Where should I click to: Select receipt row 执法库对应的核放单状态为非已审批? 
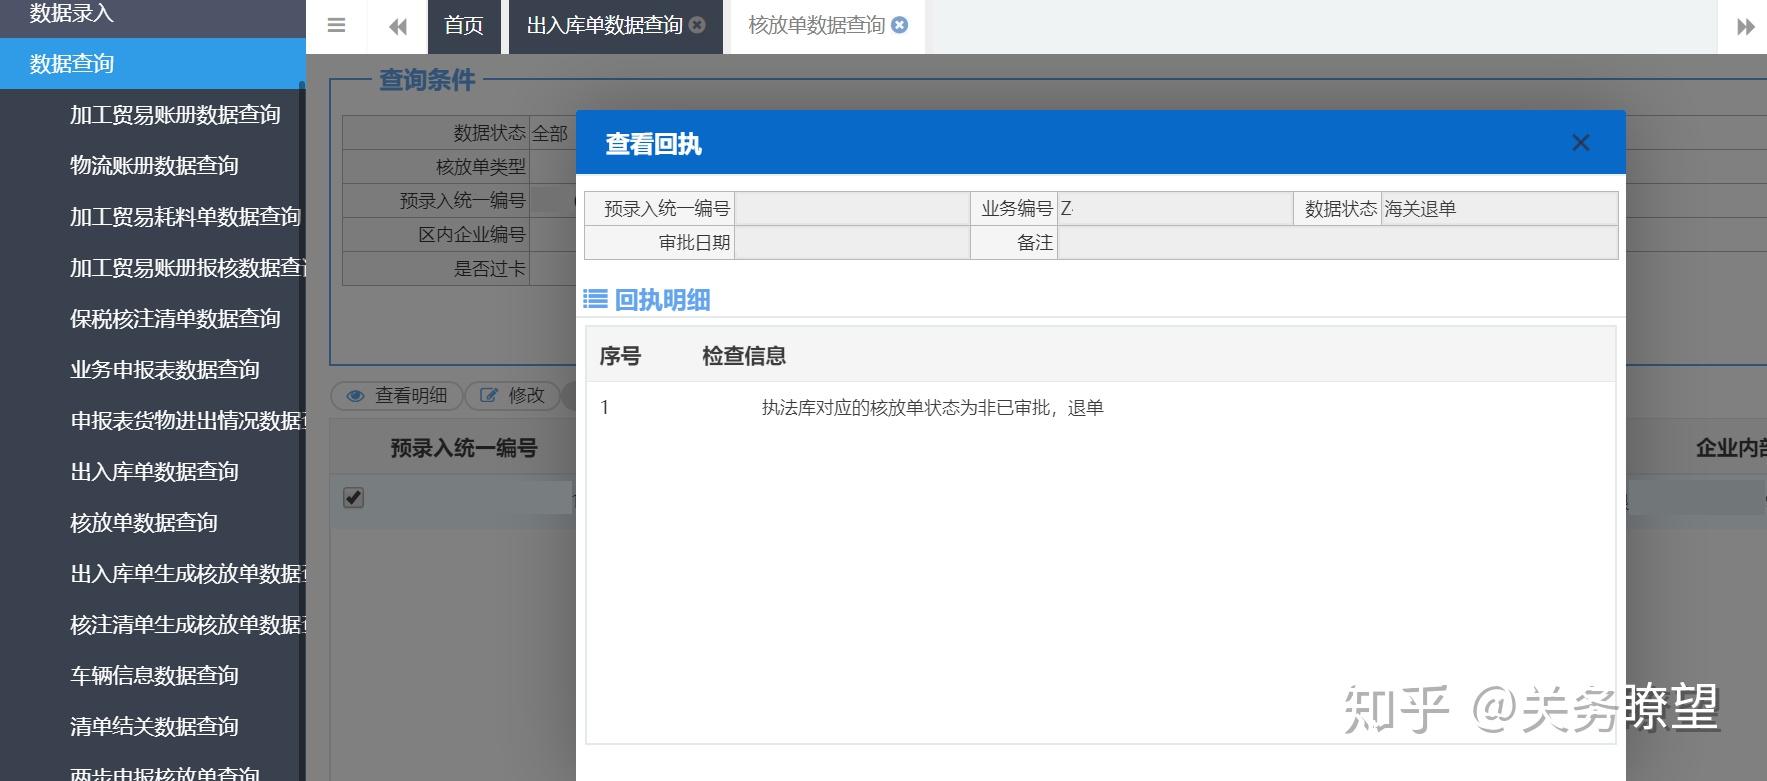tap(1100, 407)
